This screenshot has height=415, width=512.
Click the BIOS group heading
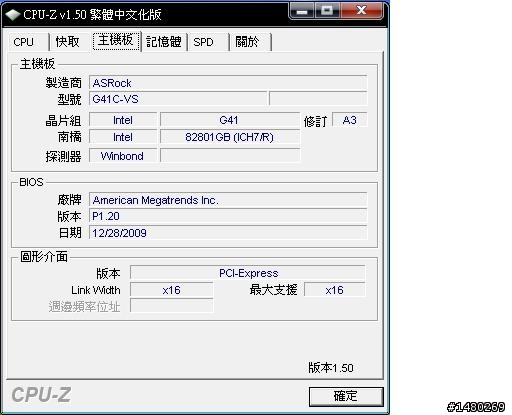[x=31, y=182]
